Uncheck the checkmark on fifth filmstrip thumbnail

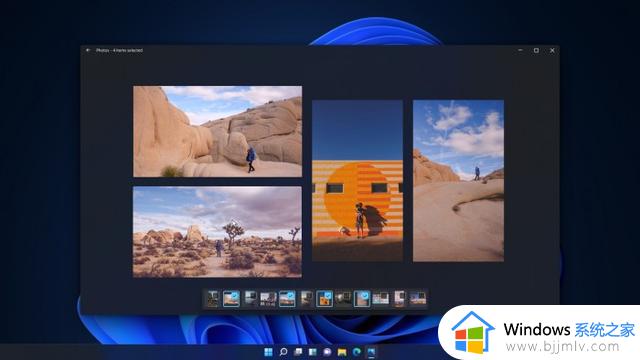pos(290,296)
